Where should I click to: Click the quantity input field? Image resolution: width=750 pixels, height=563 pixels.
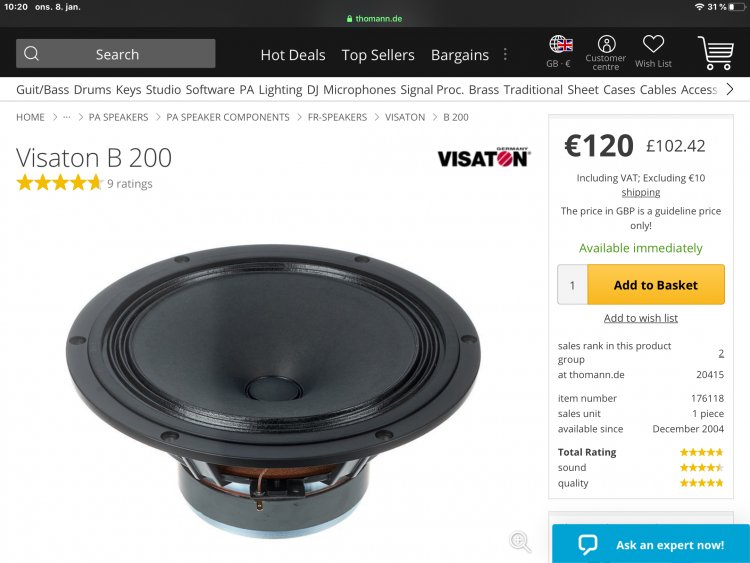pyautogui.click(x=573, y=285)
